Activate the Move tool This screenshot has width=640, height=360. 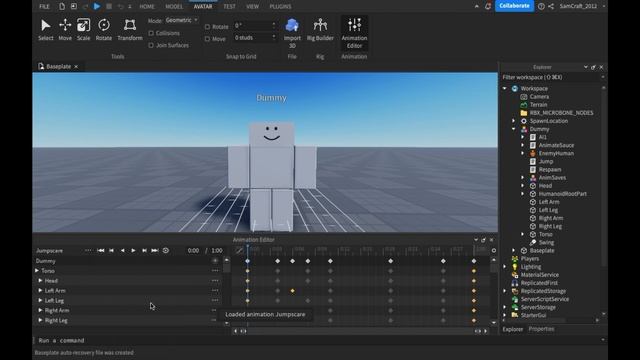pos(65,29)
